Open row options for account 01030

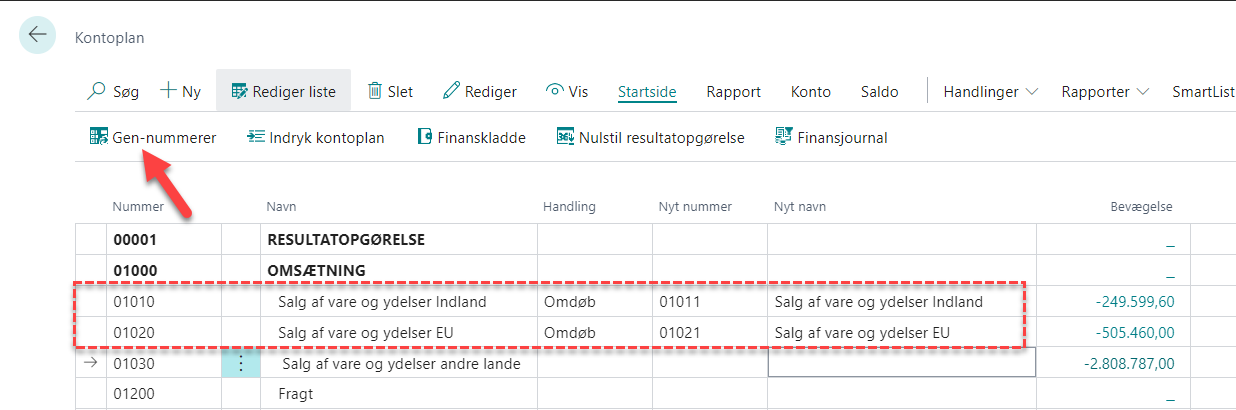[240, 363]
